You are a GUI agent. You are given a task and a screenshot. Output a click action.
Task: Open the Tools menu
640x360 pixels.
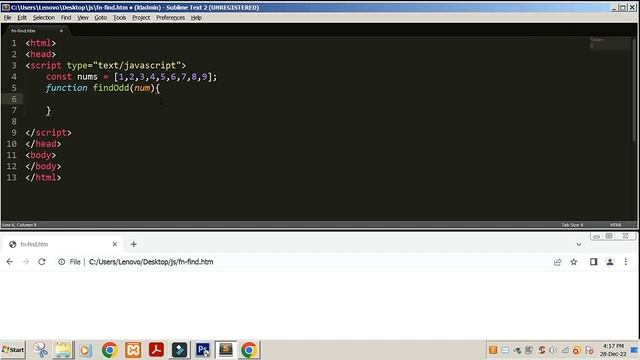119,18
